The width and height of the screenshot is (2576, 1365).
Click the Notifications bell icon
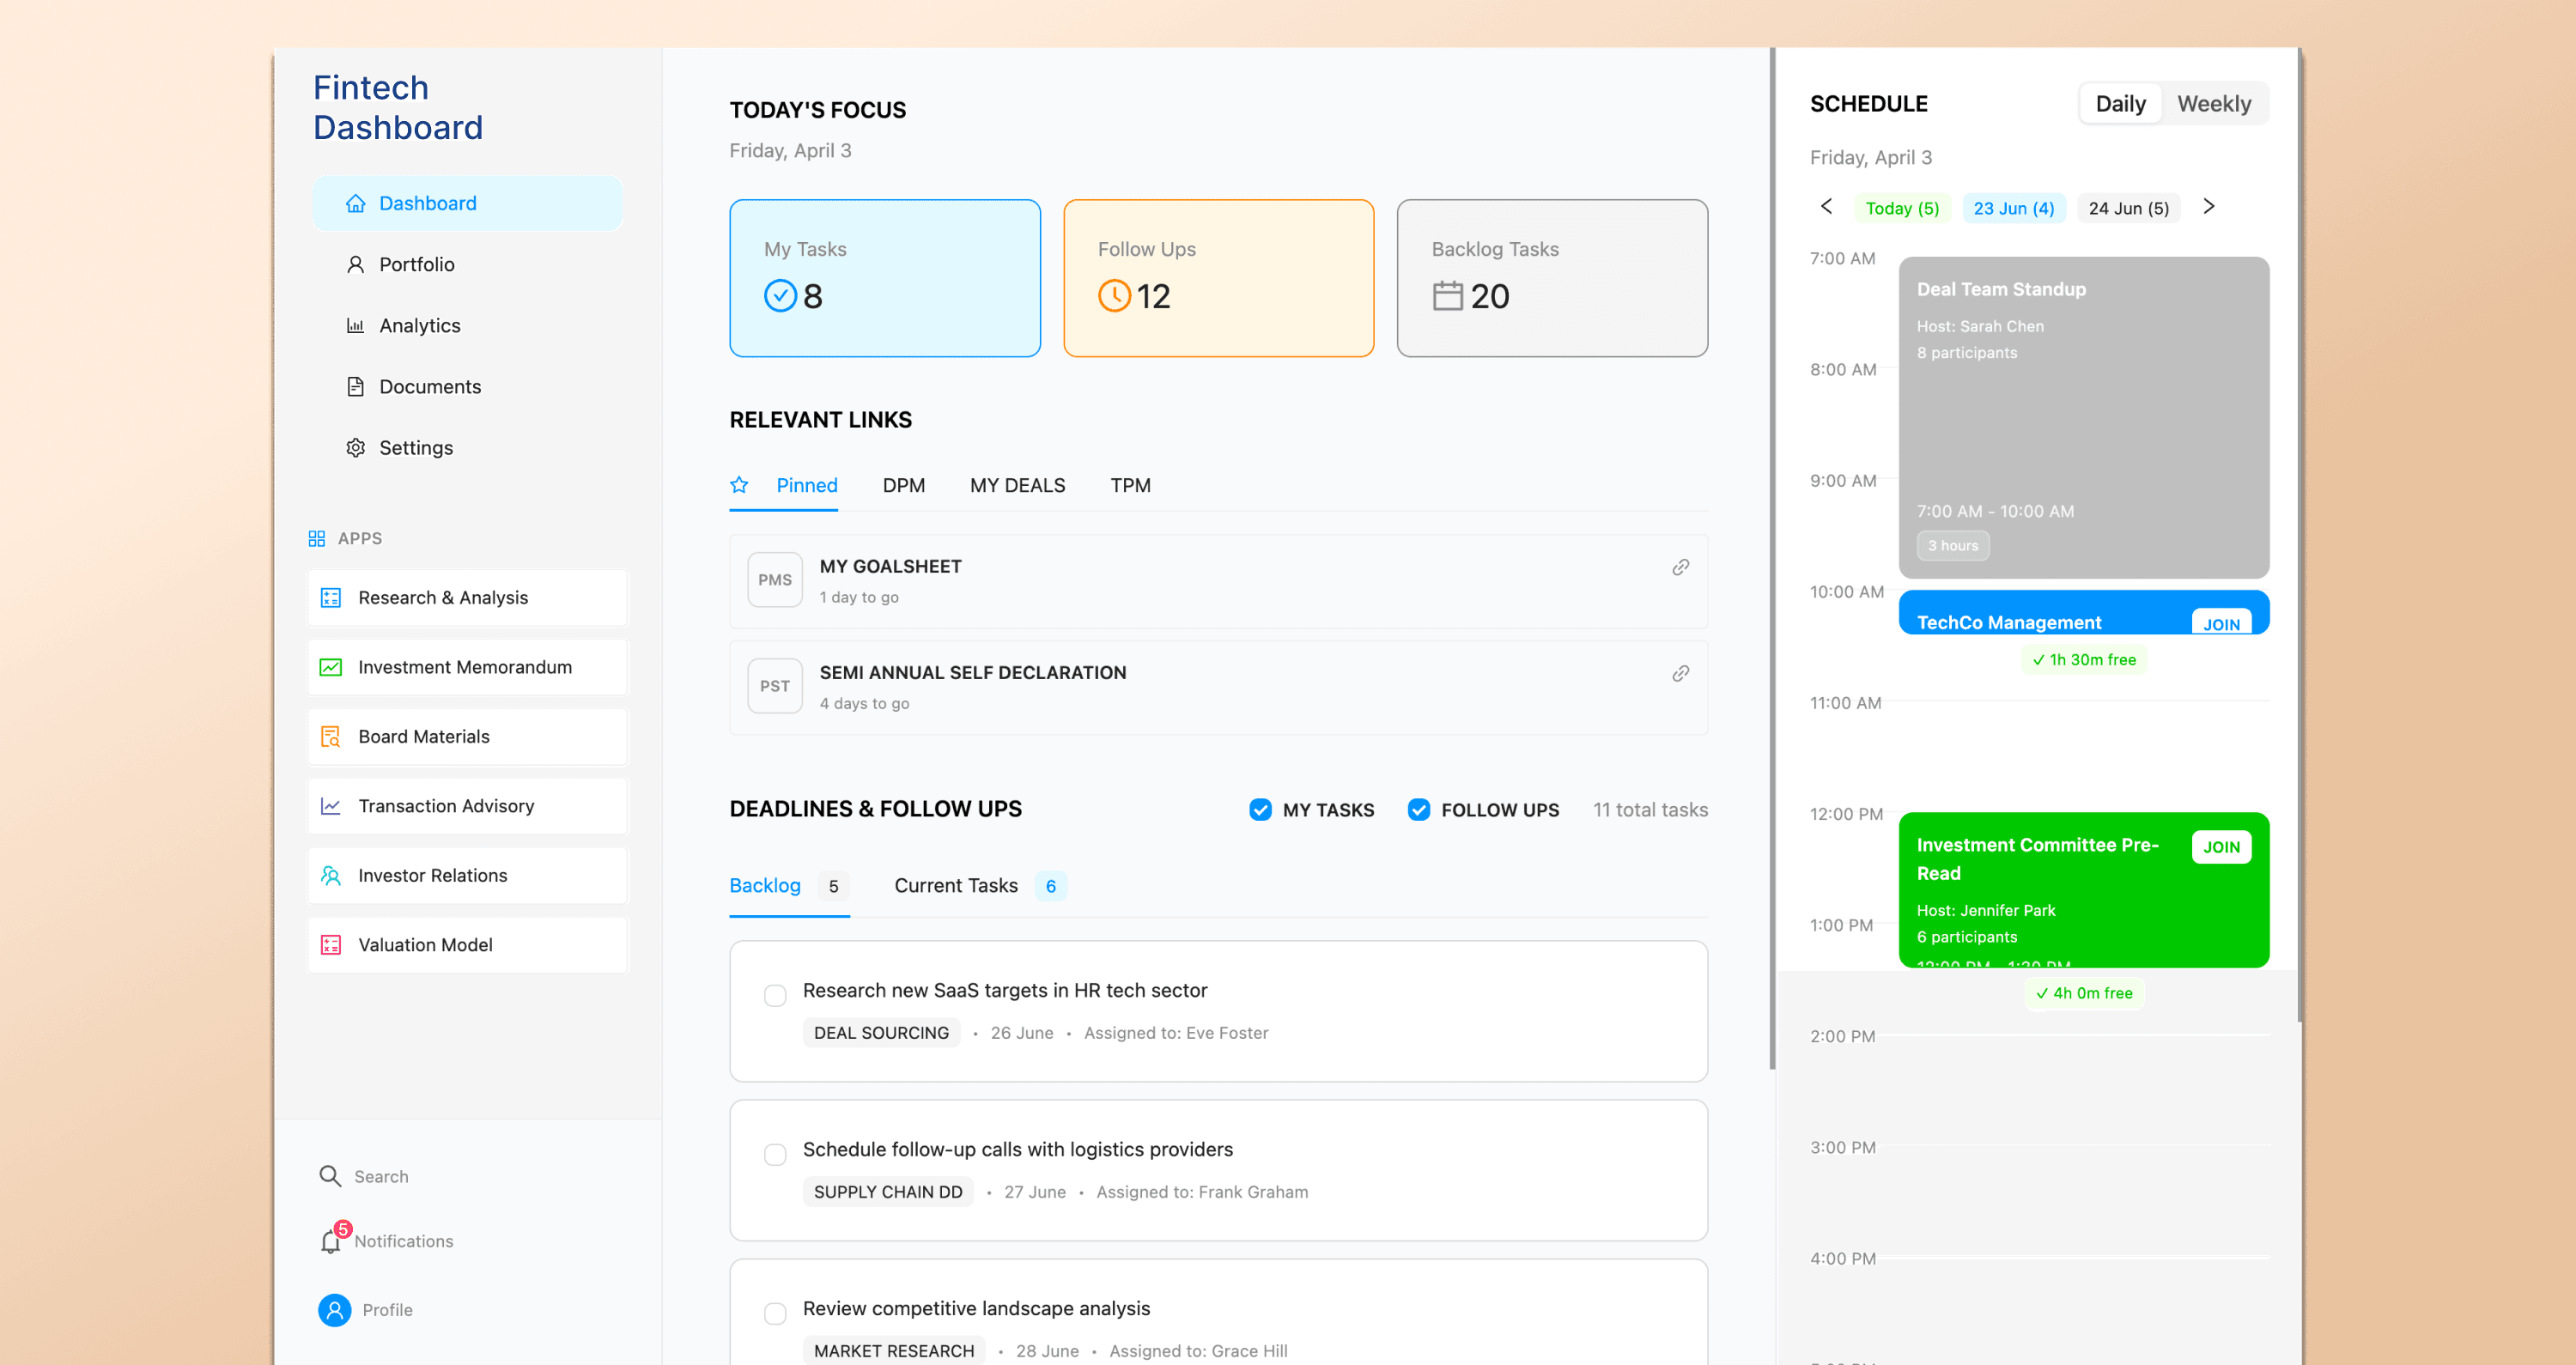pos(331,1241)
